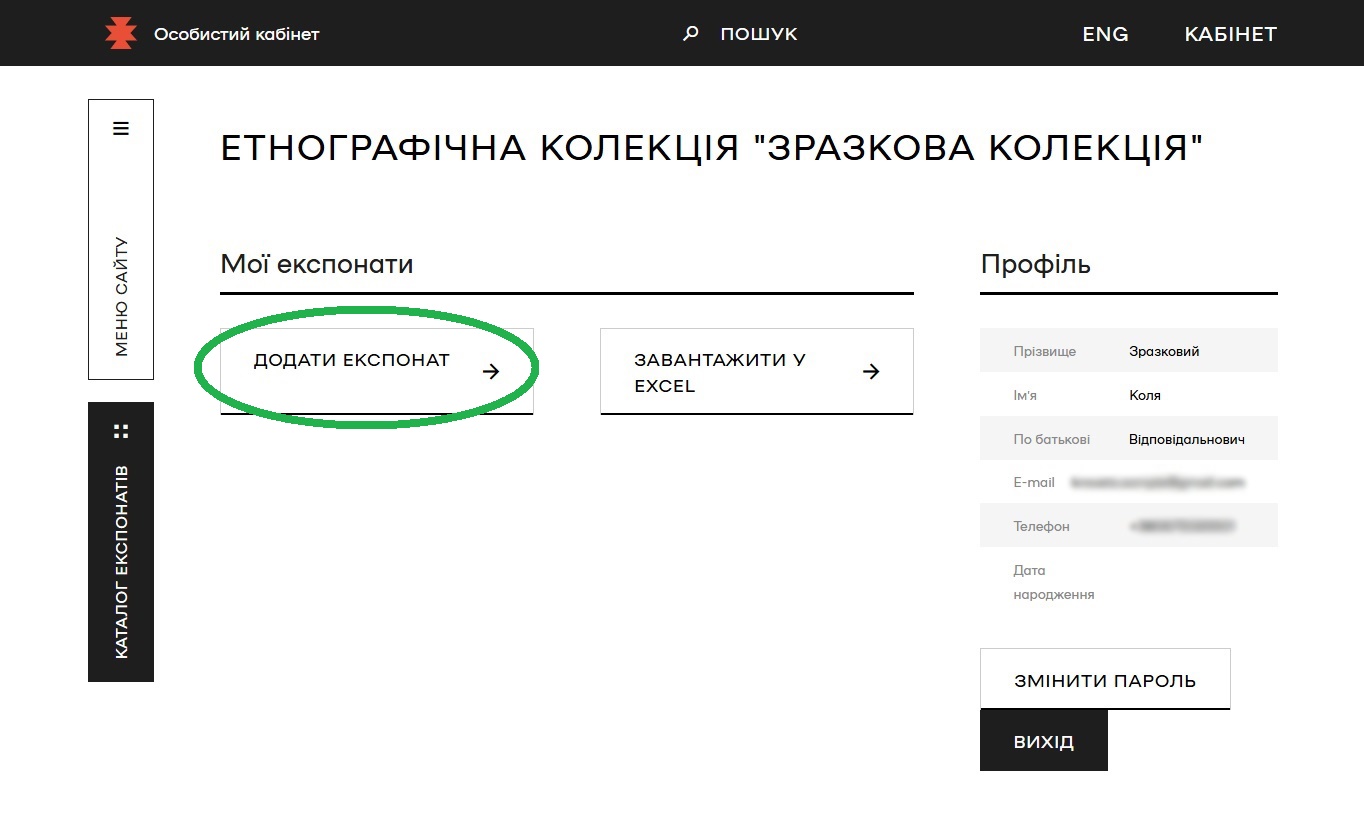The width and height of the screenshot is (1364, 836).
Task: Click the patronymic value Відповідальнович
Action: point(1186,439)
